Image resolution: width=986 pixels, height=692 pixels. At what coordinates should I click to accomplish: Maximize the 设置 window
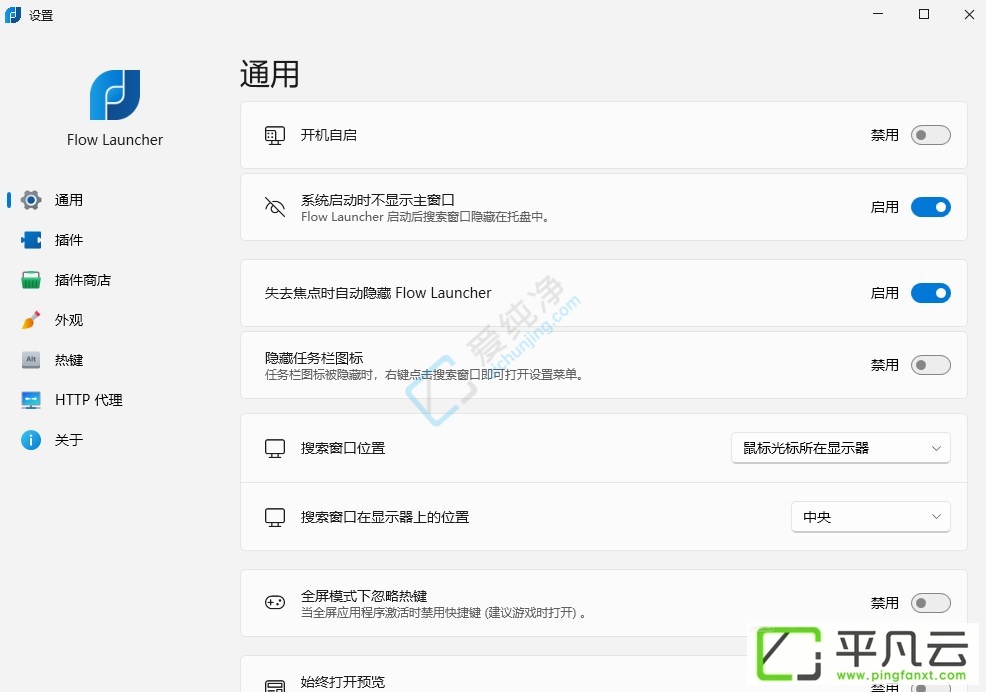click(x=924, y=14)
